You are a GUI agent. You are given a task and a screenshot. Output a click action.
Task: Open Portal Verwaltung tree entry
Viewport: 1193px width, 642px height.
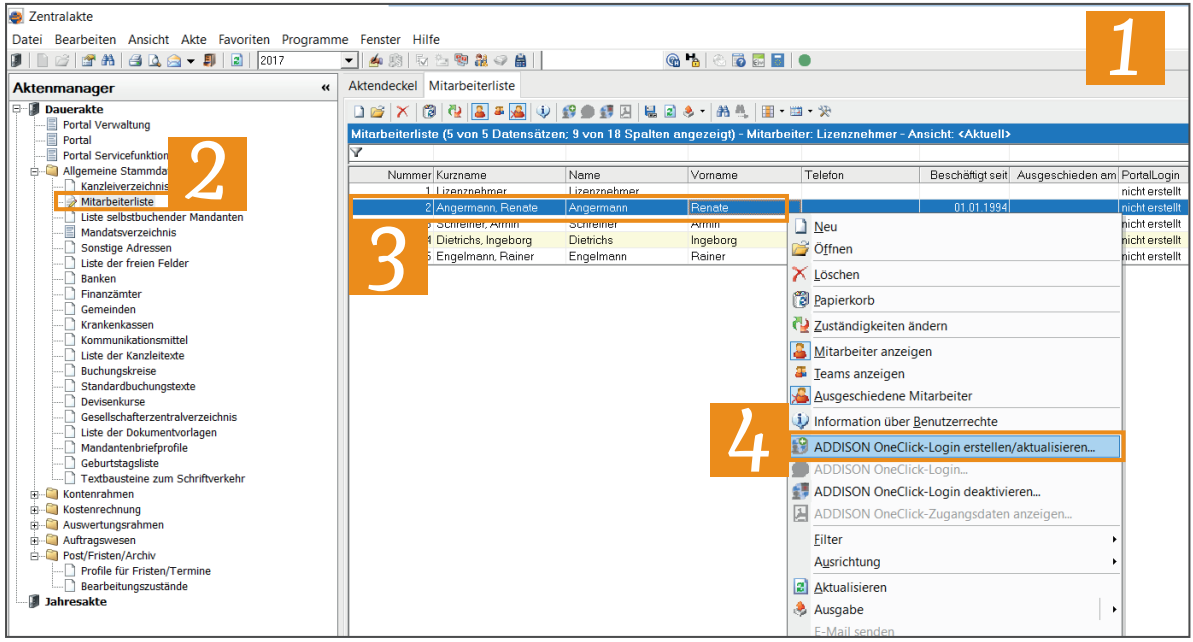(107, 125)
